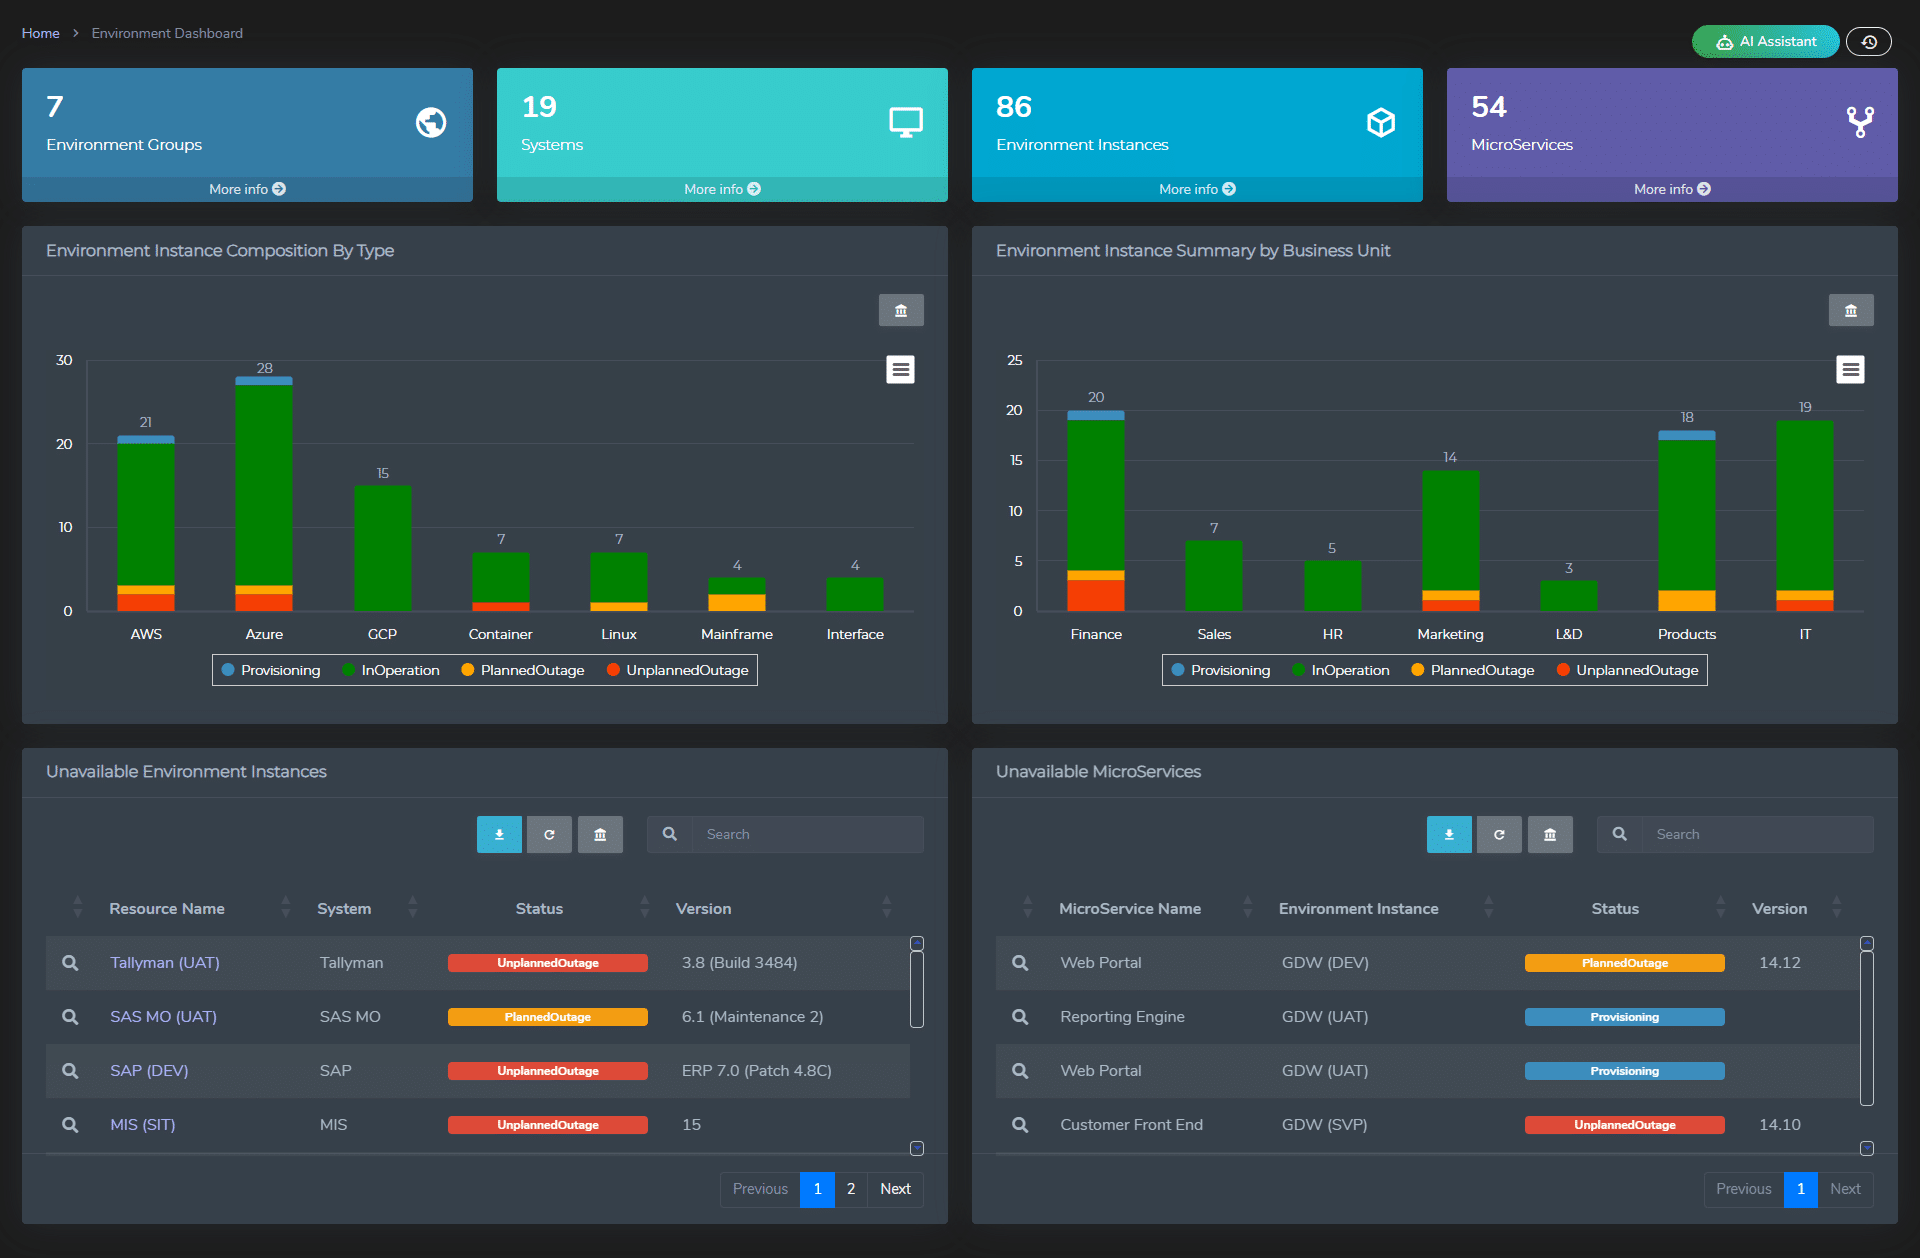Sort by Resource Name column
This screenshot has width=1920, height=1258.
coord(167,908)
